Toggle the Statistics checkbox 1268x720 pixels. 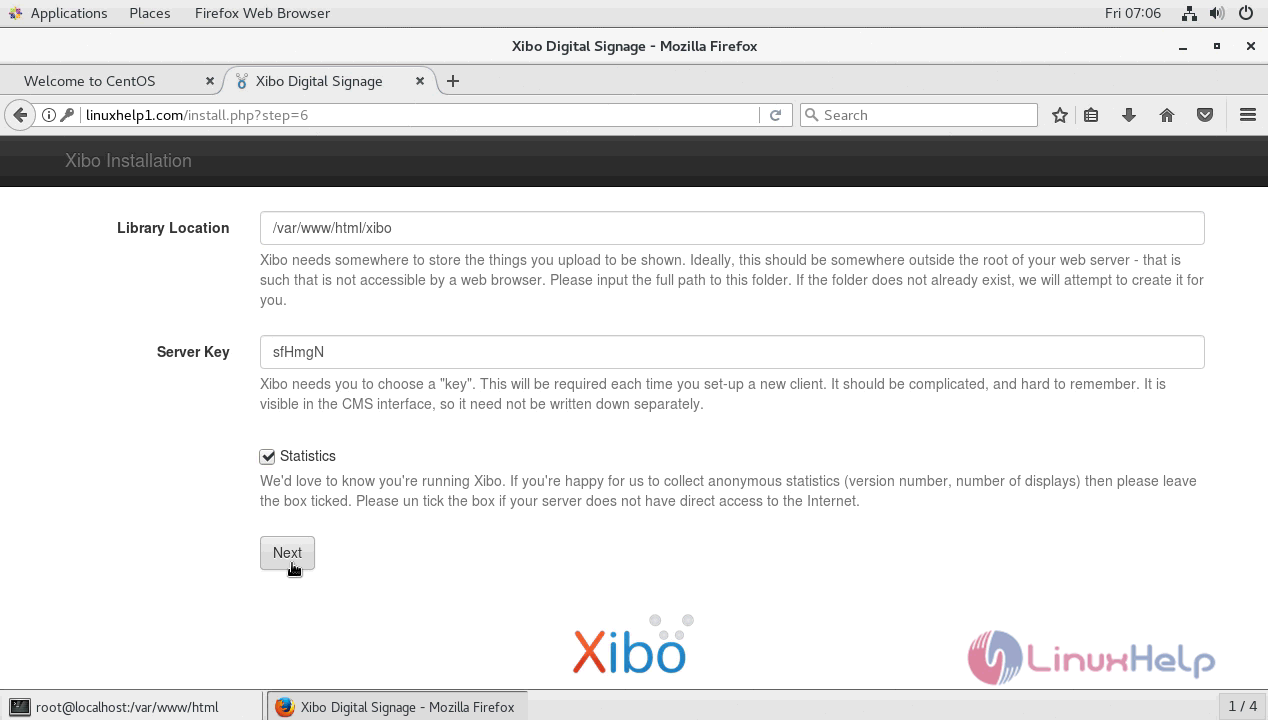point(267,457)
